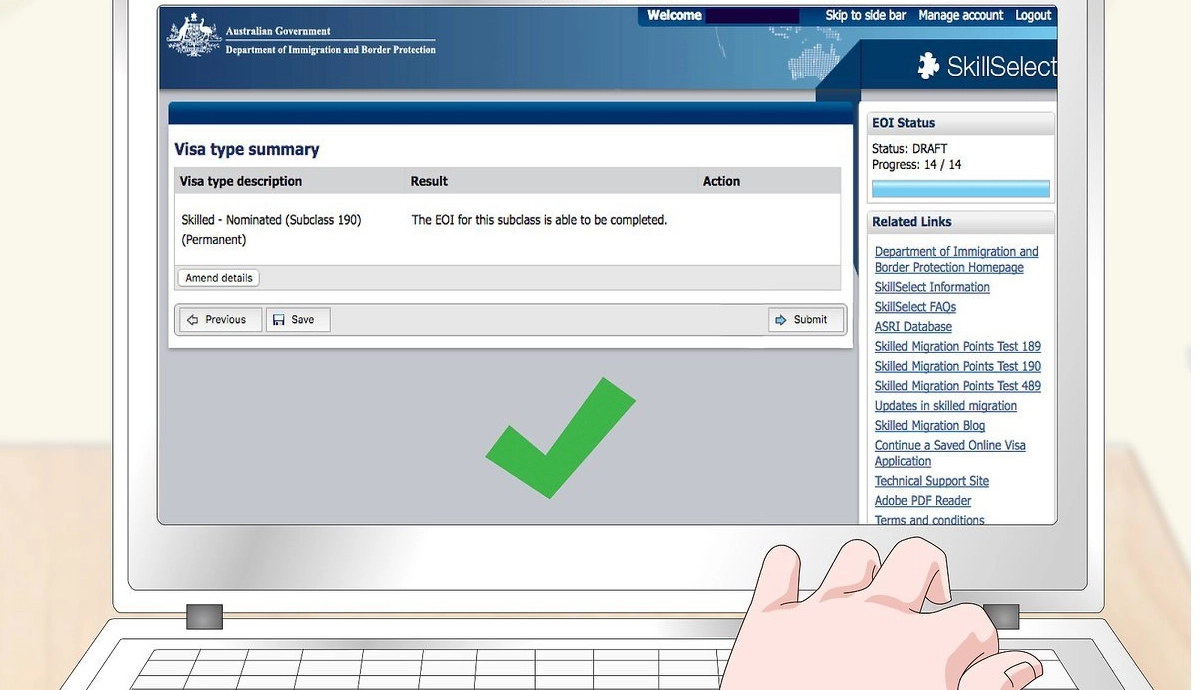Select Skip to side bar link
Screen dimensions: 1200x690
pyautogui.click(x=865, y=15)
